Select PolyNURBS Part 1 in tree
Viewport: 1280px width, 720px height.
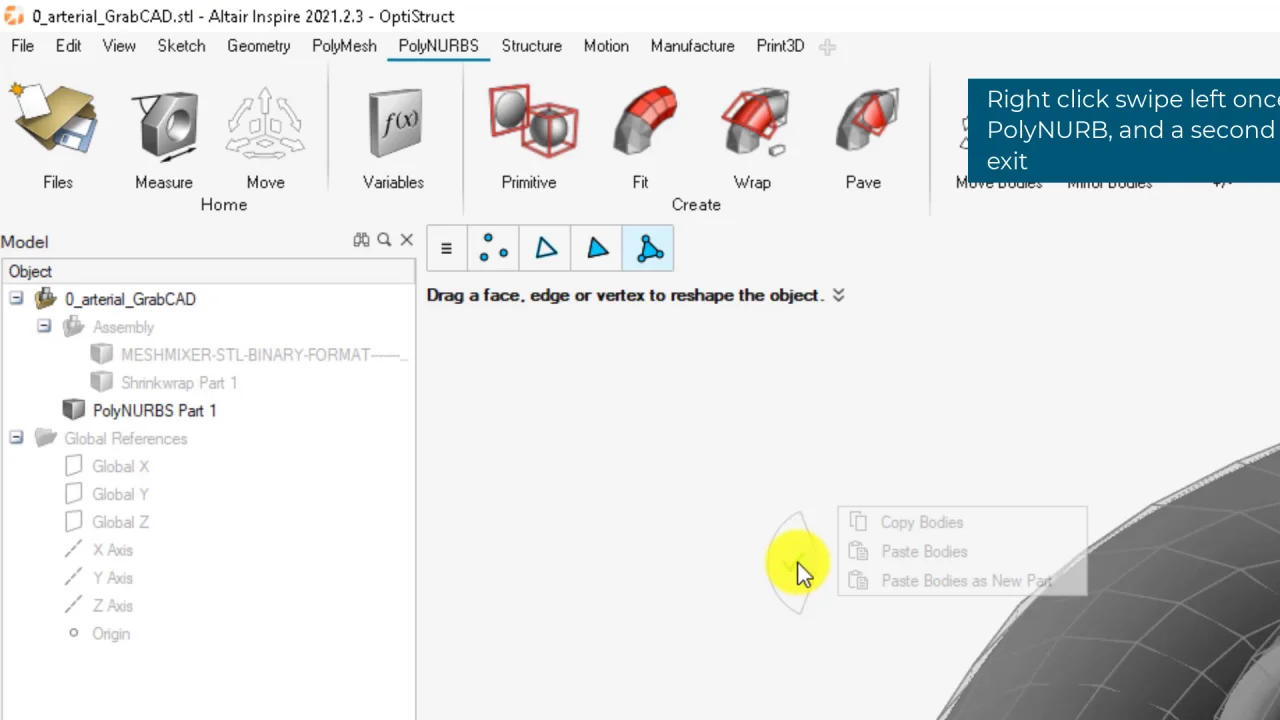click(154, 410)
